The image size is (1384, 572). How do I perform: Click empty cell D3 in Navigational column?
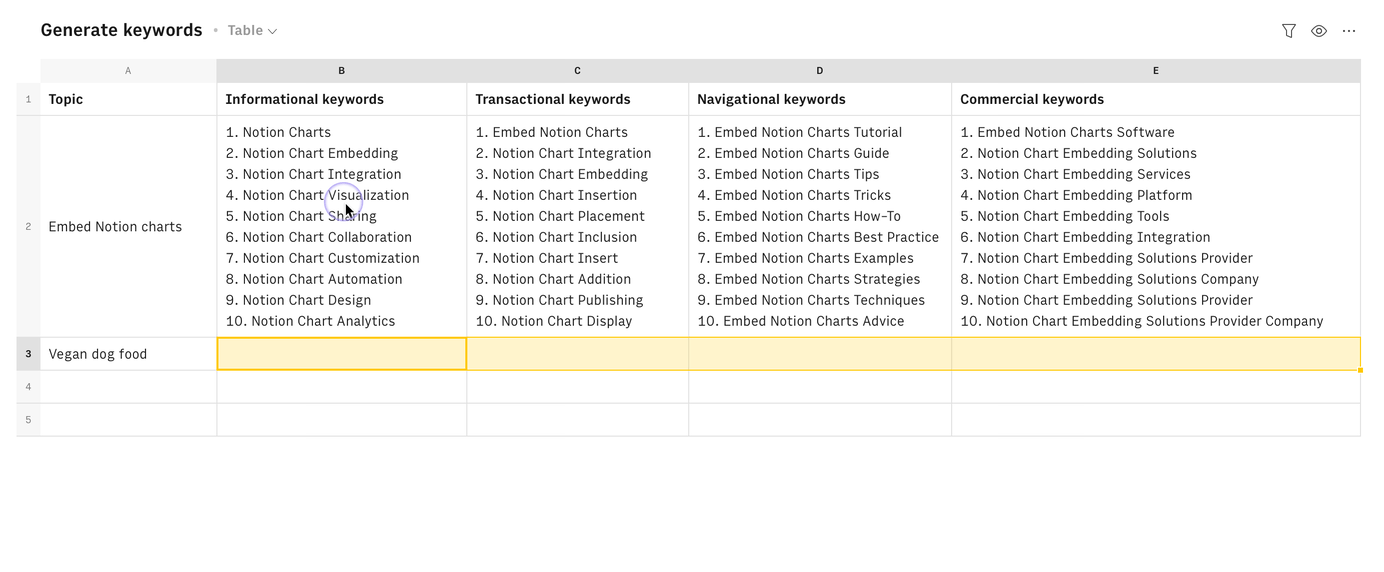820,354
